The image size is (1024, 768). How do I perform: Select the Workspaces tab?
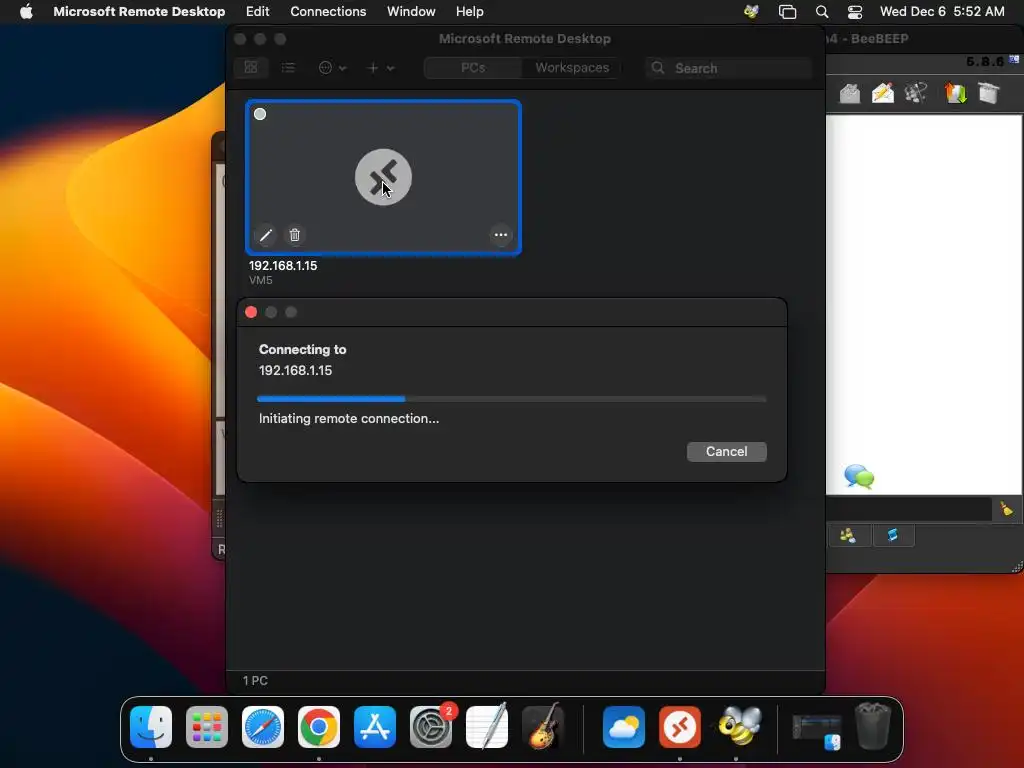tap(571, 68)
